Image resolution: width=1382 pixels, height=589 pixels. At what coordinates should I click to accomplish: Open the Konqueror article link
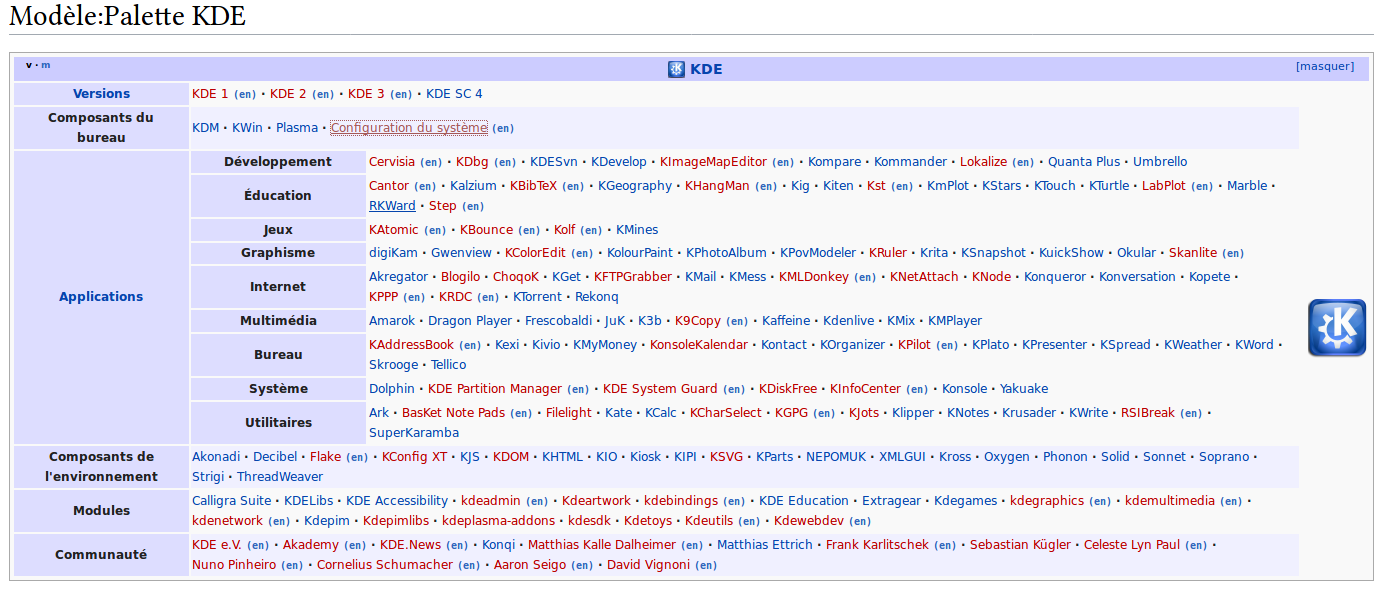(x=1054, y=277)
